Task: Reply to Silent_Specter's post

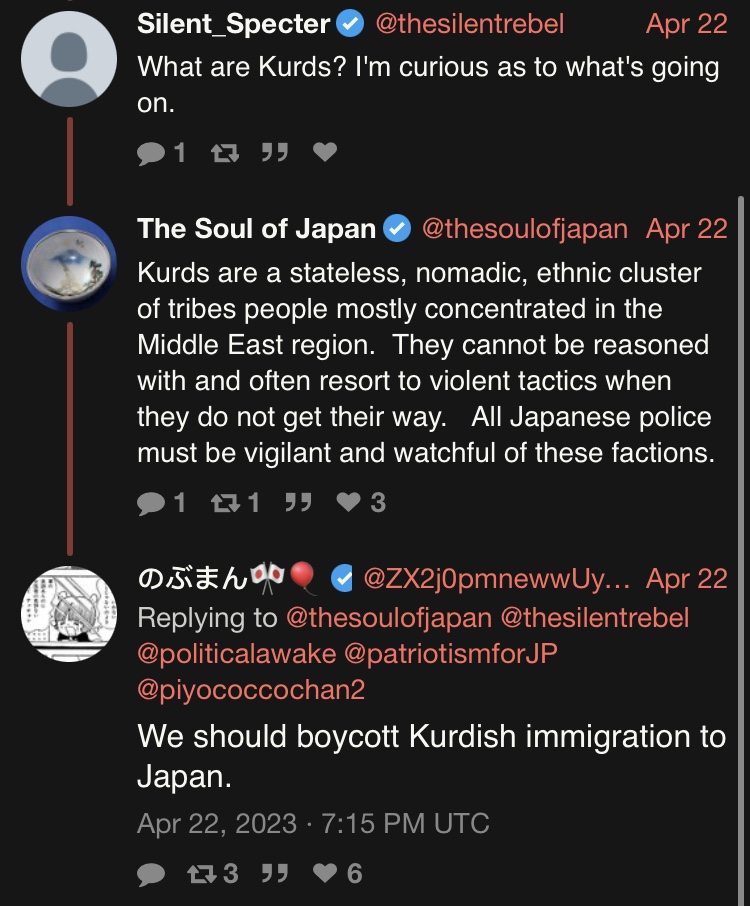Action: (x=151, y=153)
